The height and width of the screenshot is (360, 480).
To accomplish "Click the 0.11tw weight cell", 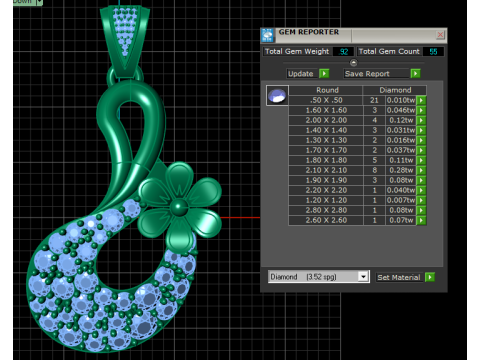I will pyautogui.click(x=401, y=160).
